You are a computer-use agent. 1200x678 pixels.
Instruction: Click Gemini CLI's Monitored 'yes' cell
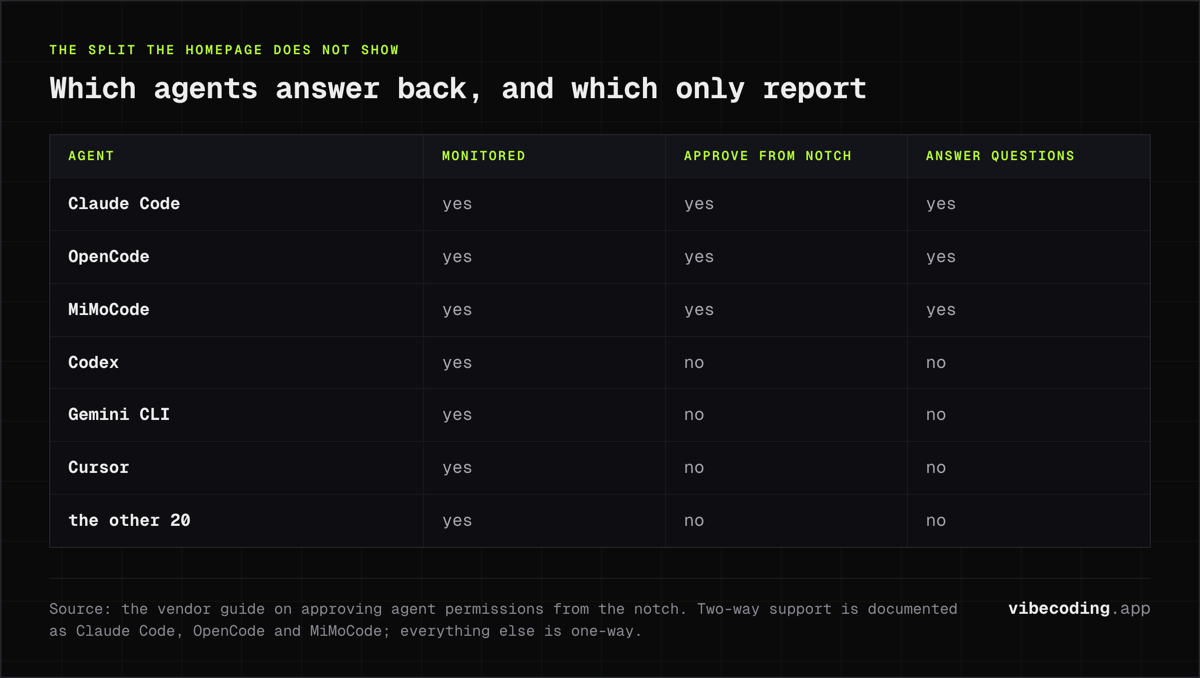[457, 416]
